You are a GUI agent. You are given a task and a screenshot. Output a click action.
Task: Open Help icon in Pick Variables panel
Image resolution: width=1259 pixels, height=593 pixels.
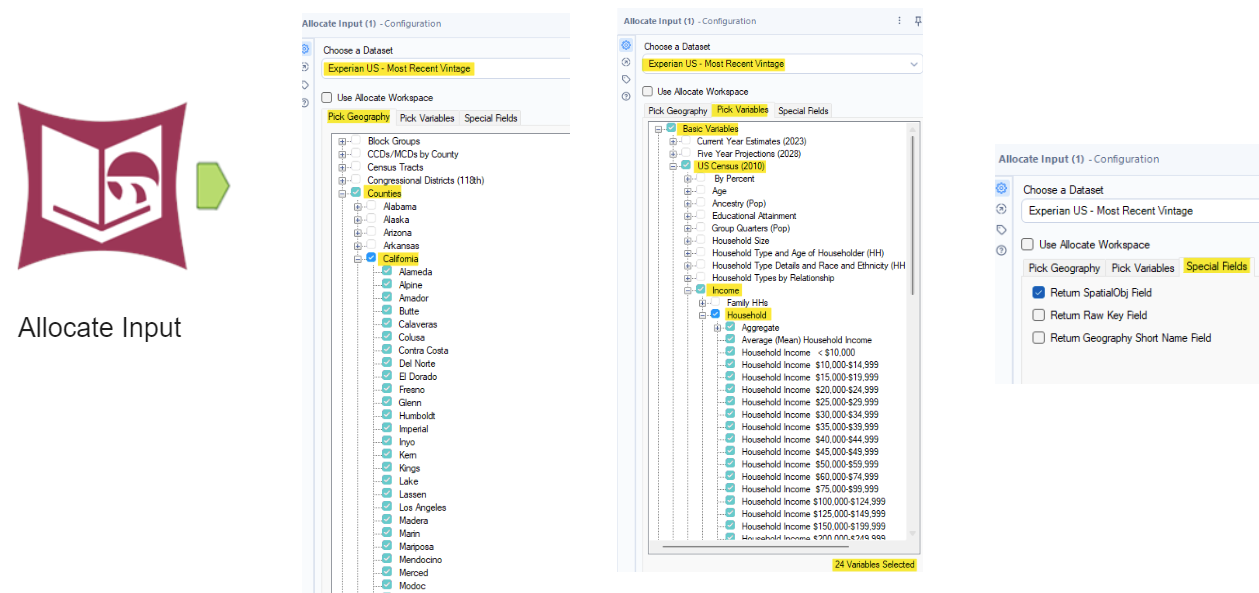coord(626,96)
